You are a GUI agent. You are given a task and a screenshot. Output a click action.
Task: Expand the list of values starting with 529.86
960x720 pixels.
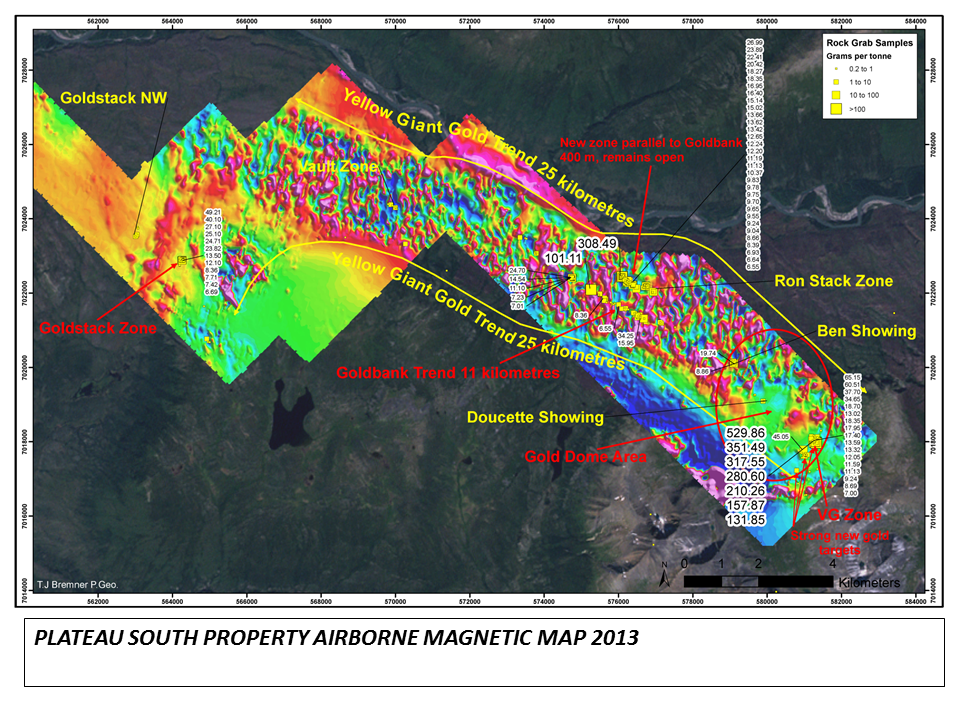pyautogui.click(x=745, y=435)
